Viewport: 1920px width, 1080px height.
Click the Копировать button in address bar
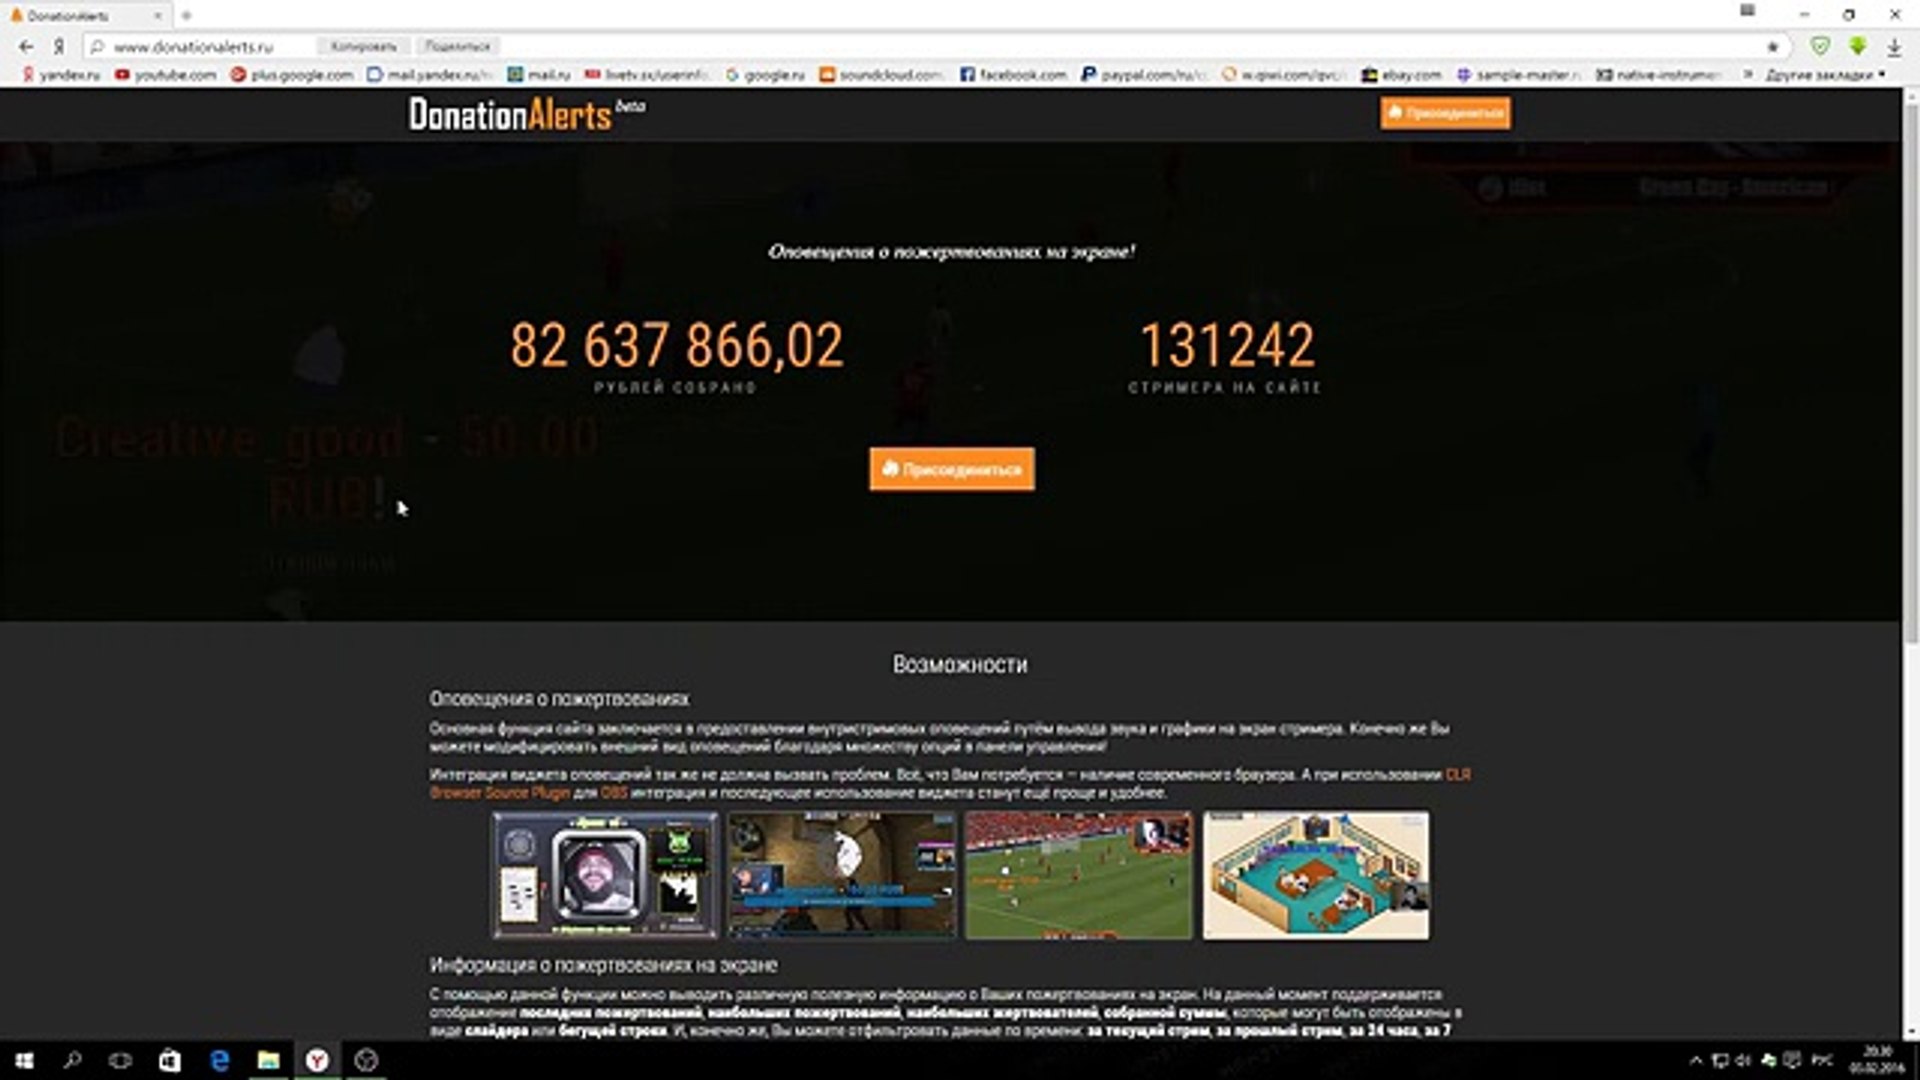pos(363,47)
